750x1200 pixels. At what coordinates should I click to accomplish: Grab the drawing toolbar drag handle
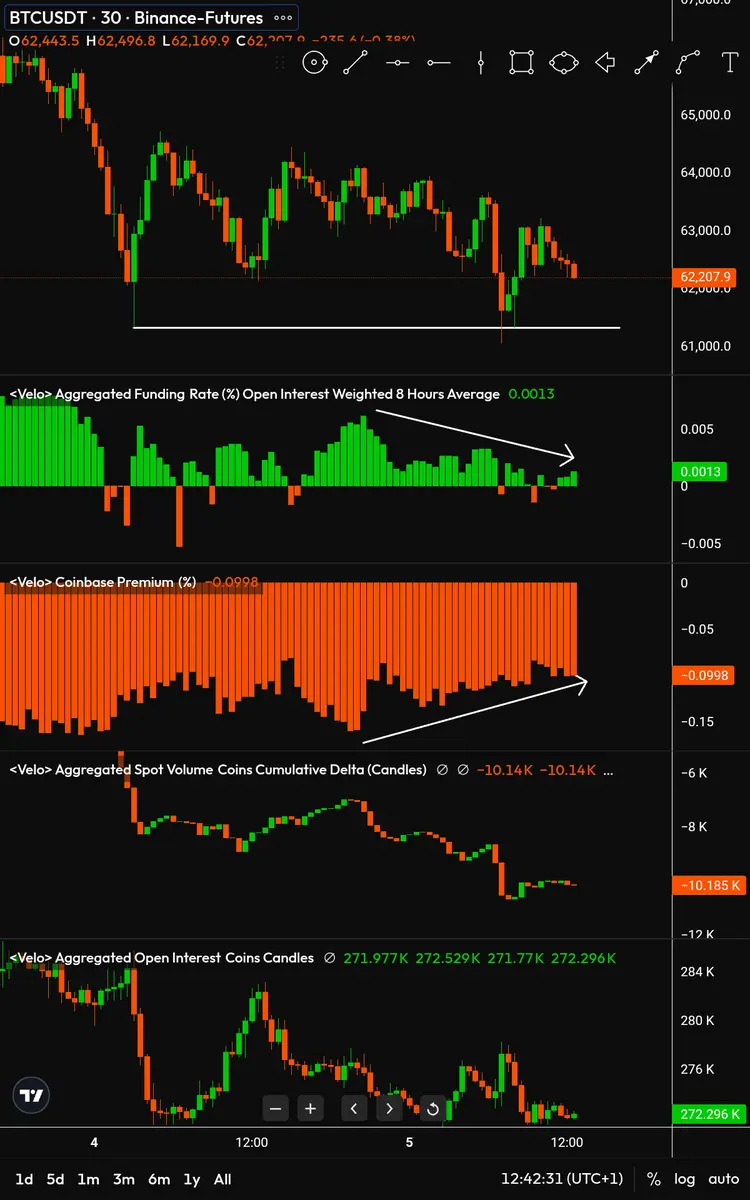pos(281,63)
